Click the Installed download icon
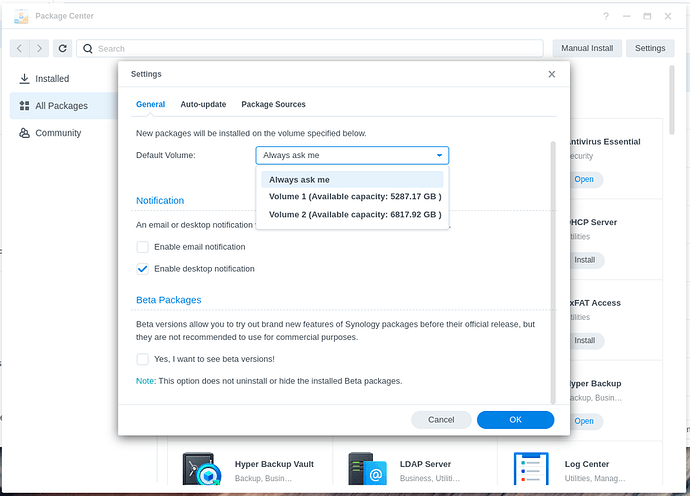The height and width of the screenshot is (496, 690). 25,79
